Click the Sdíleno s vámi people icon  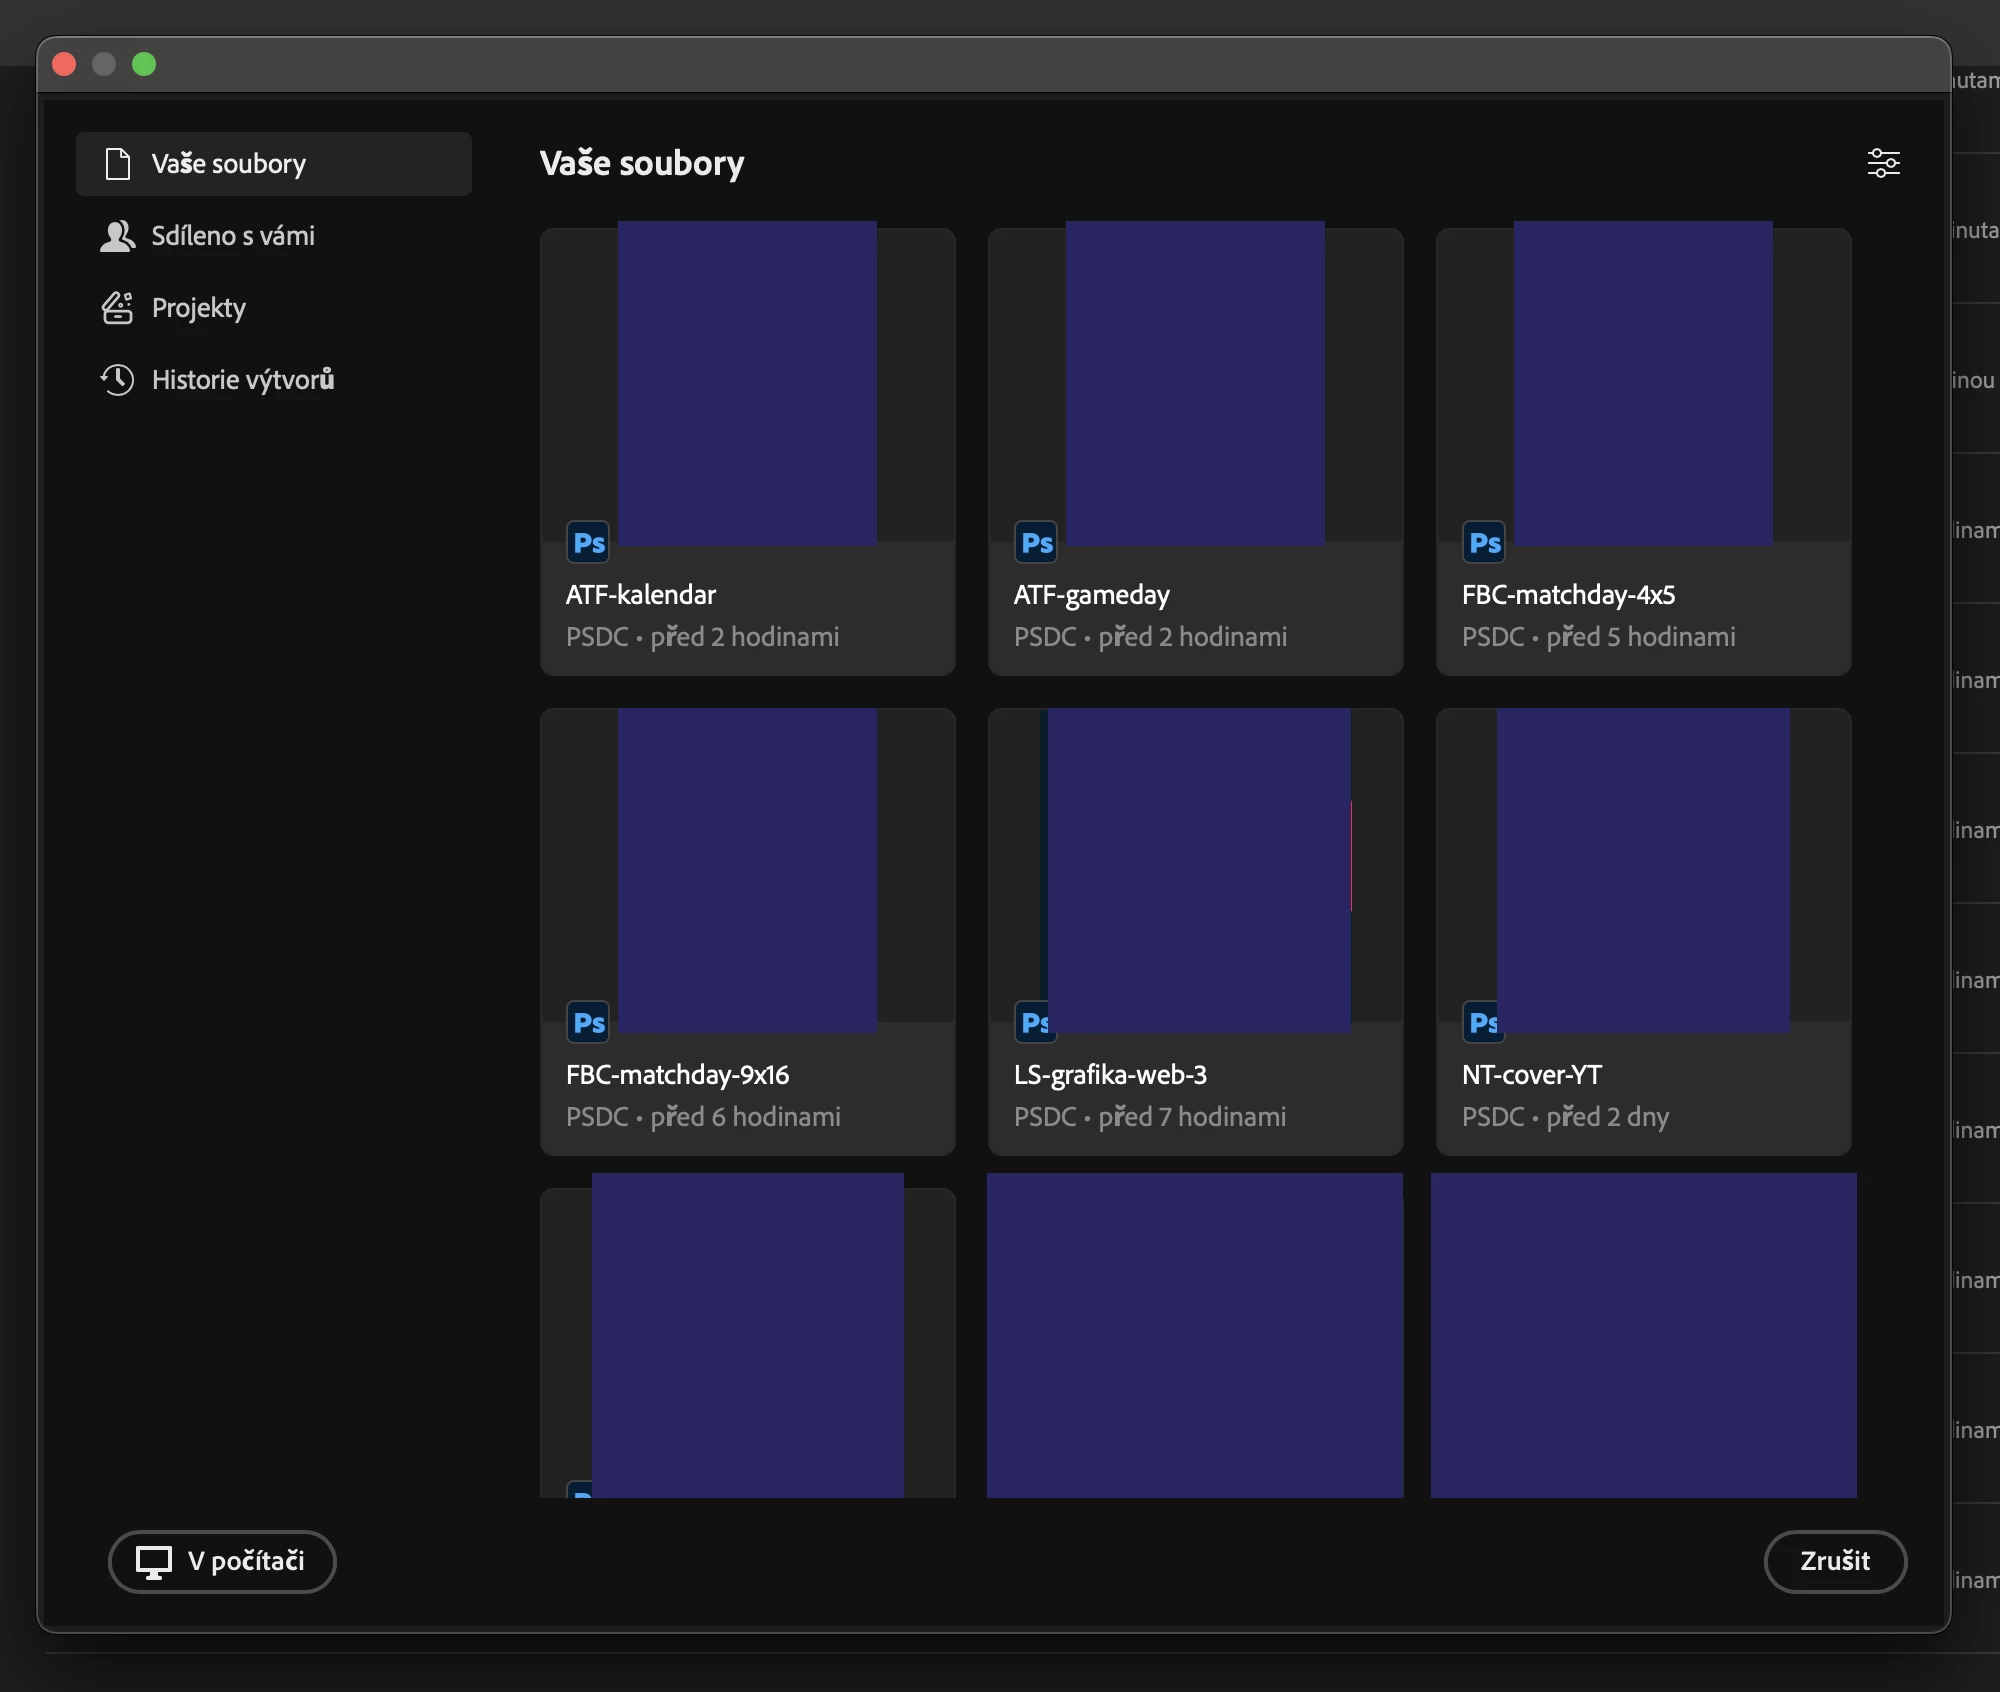pyautogui.click(x=117, y=236)
